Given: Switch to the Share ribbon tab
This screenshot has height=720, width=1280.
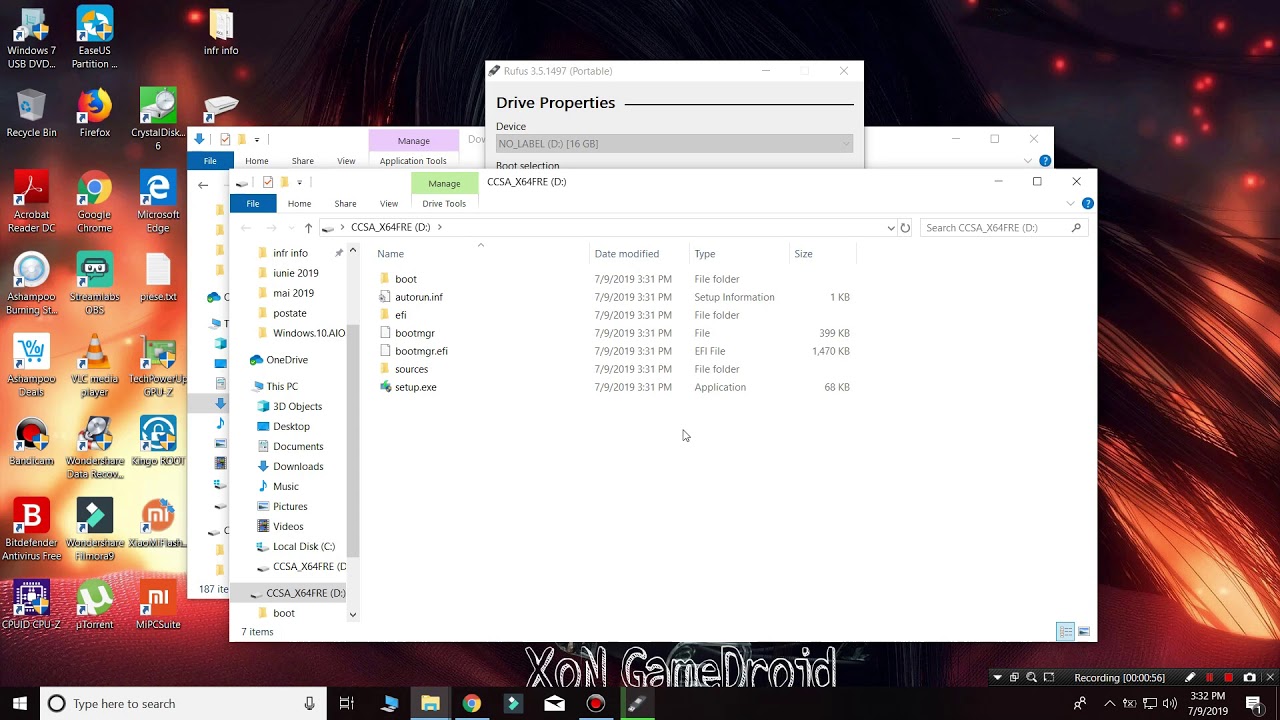Looking at the screenshot, I should (345, 203).
